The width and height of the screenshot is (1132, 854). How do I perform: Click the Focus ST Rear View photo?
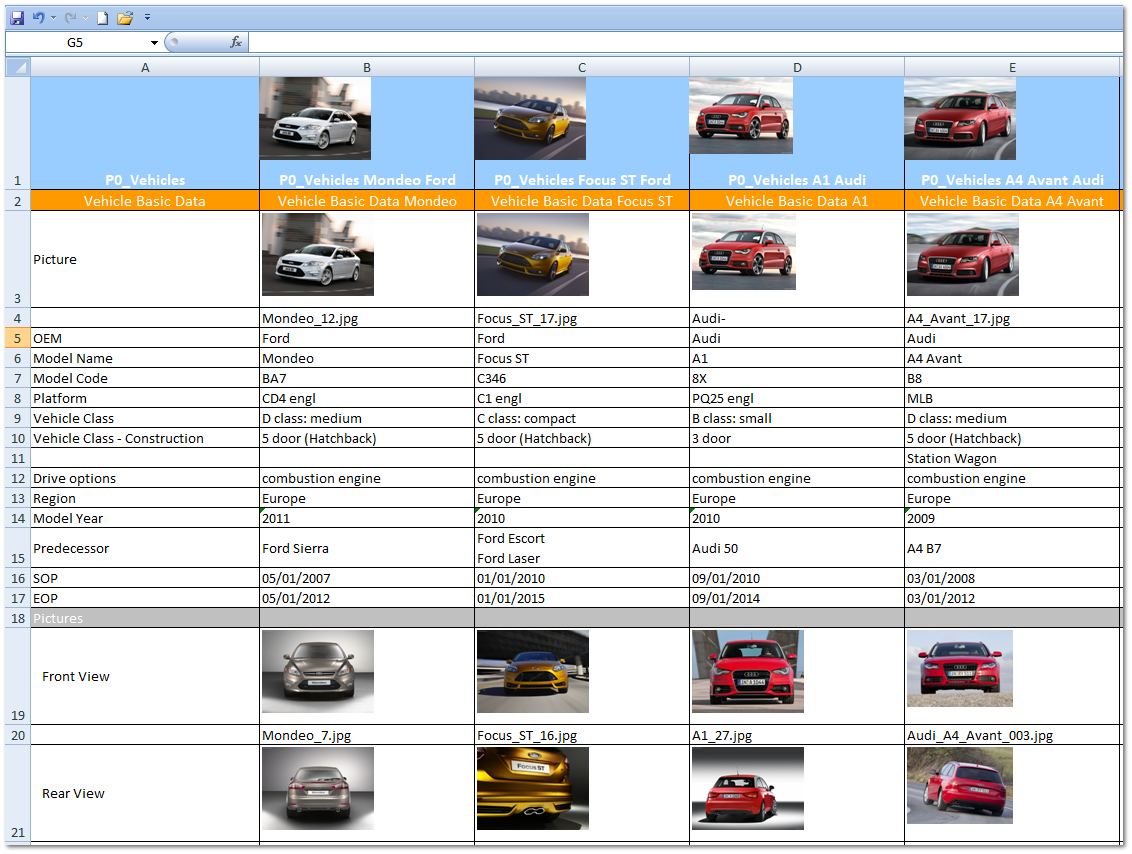point(533,788)
